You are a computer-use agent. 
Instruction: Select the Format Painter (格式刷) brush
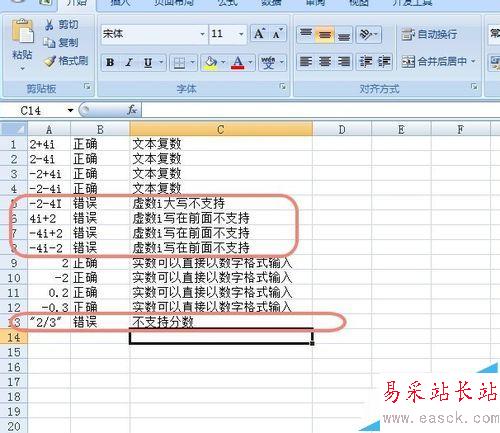point(66,61)
